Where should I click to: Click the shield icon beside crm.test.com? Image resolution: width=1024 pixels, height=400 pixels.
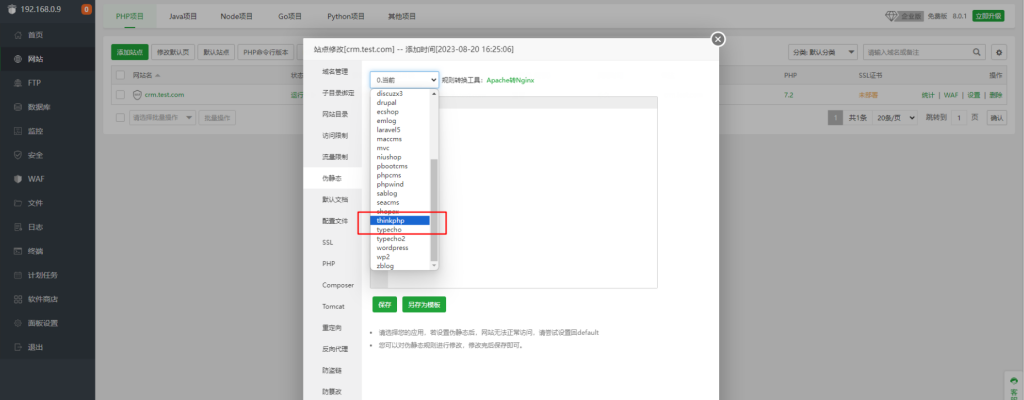pyautogui.click(x=137, y=95)
